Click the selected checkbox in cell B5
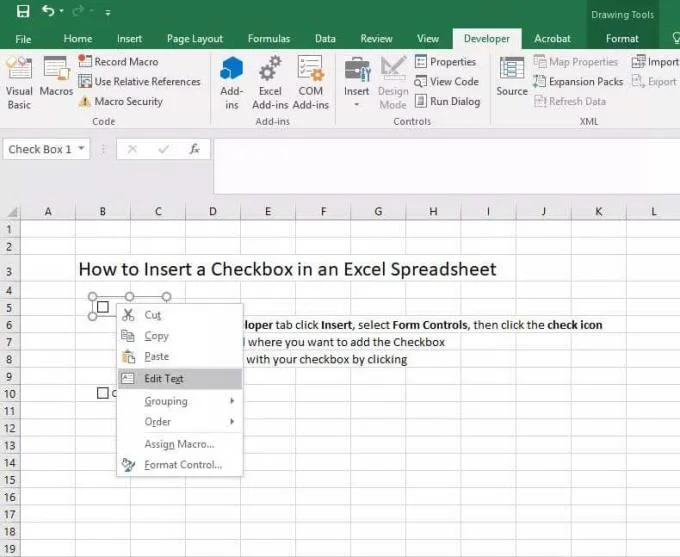Viewport: 680px width, 557px height. pos(102,307)
